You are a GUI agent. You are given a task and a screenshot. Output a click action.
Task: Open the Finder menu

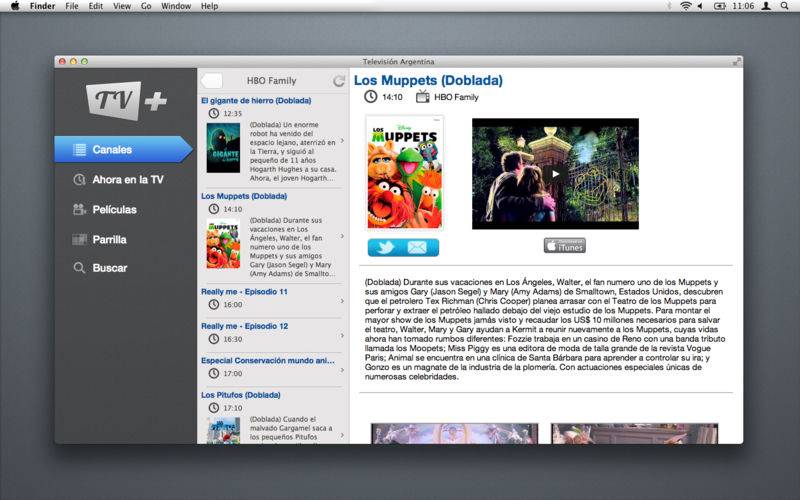tap(42, 6)
